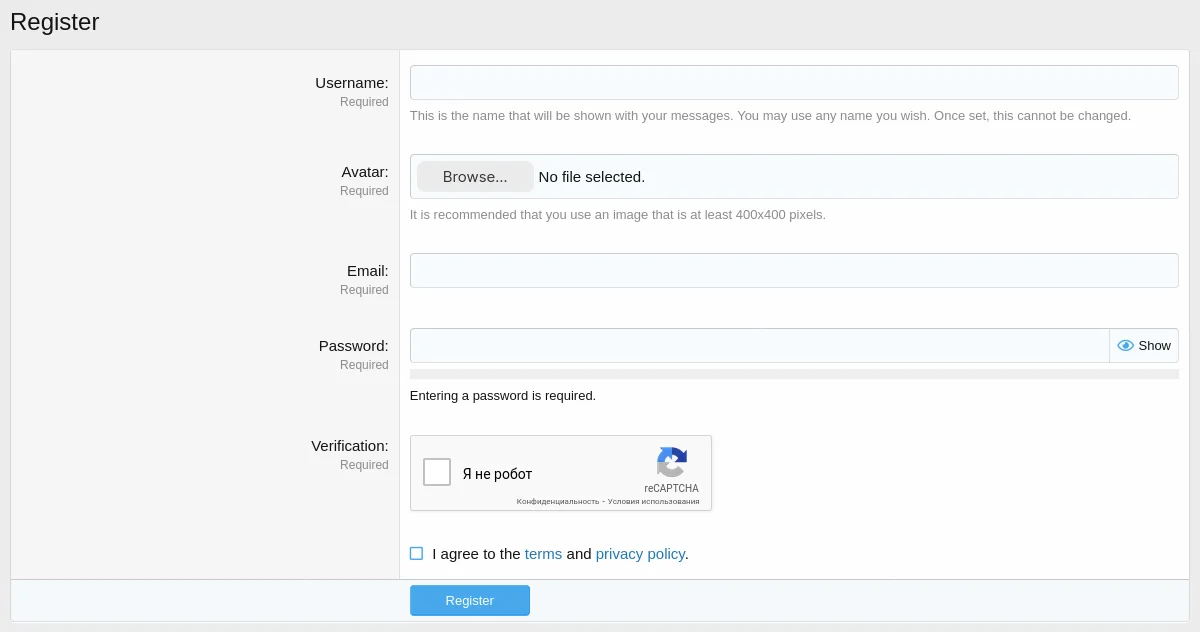Click inside the Email input field
The width and height of the screenshot is (1200, 632).
pos(794,270)
